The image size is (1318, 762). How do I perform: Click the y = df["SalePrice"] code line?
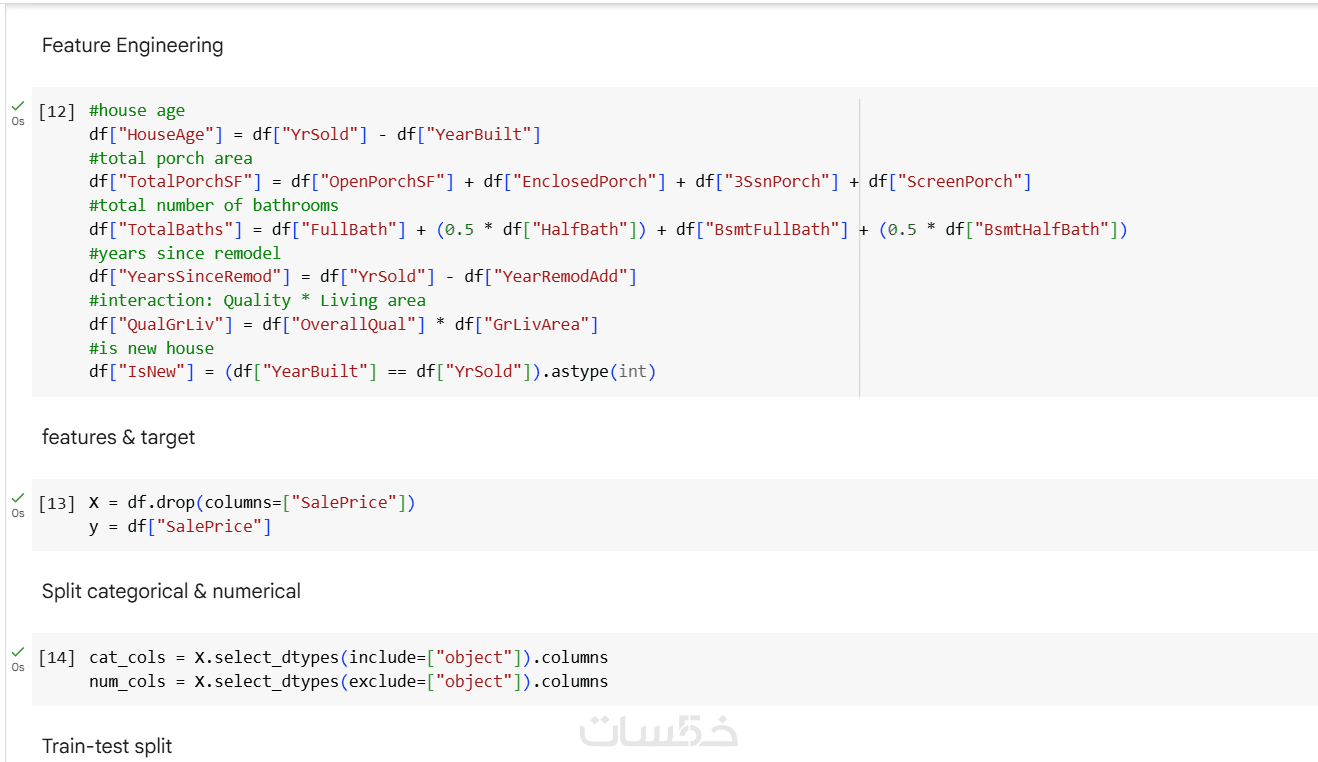pyautogui.click(x=180, y=527)
